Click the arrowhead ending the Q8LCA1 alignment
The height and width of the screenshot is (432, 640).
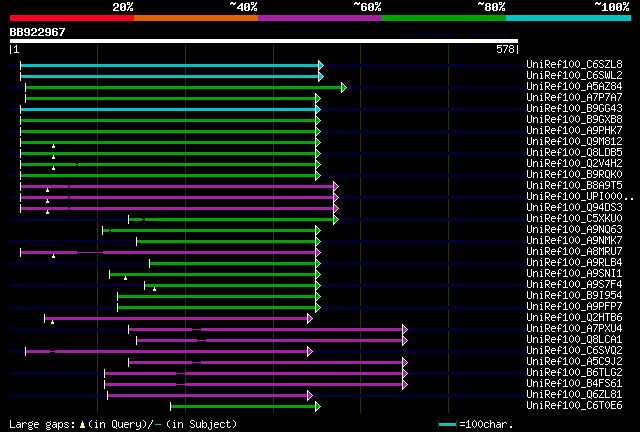coord(405,341)
